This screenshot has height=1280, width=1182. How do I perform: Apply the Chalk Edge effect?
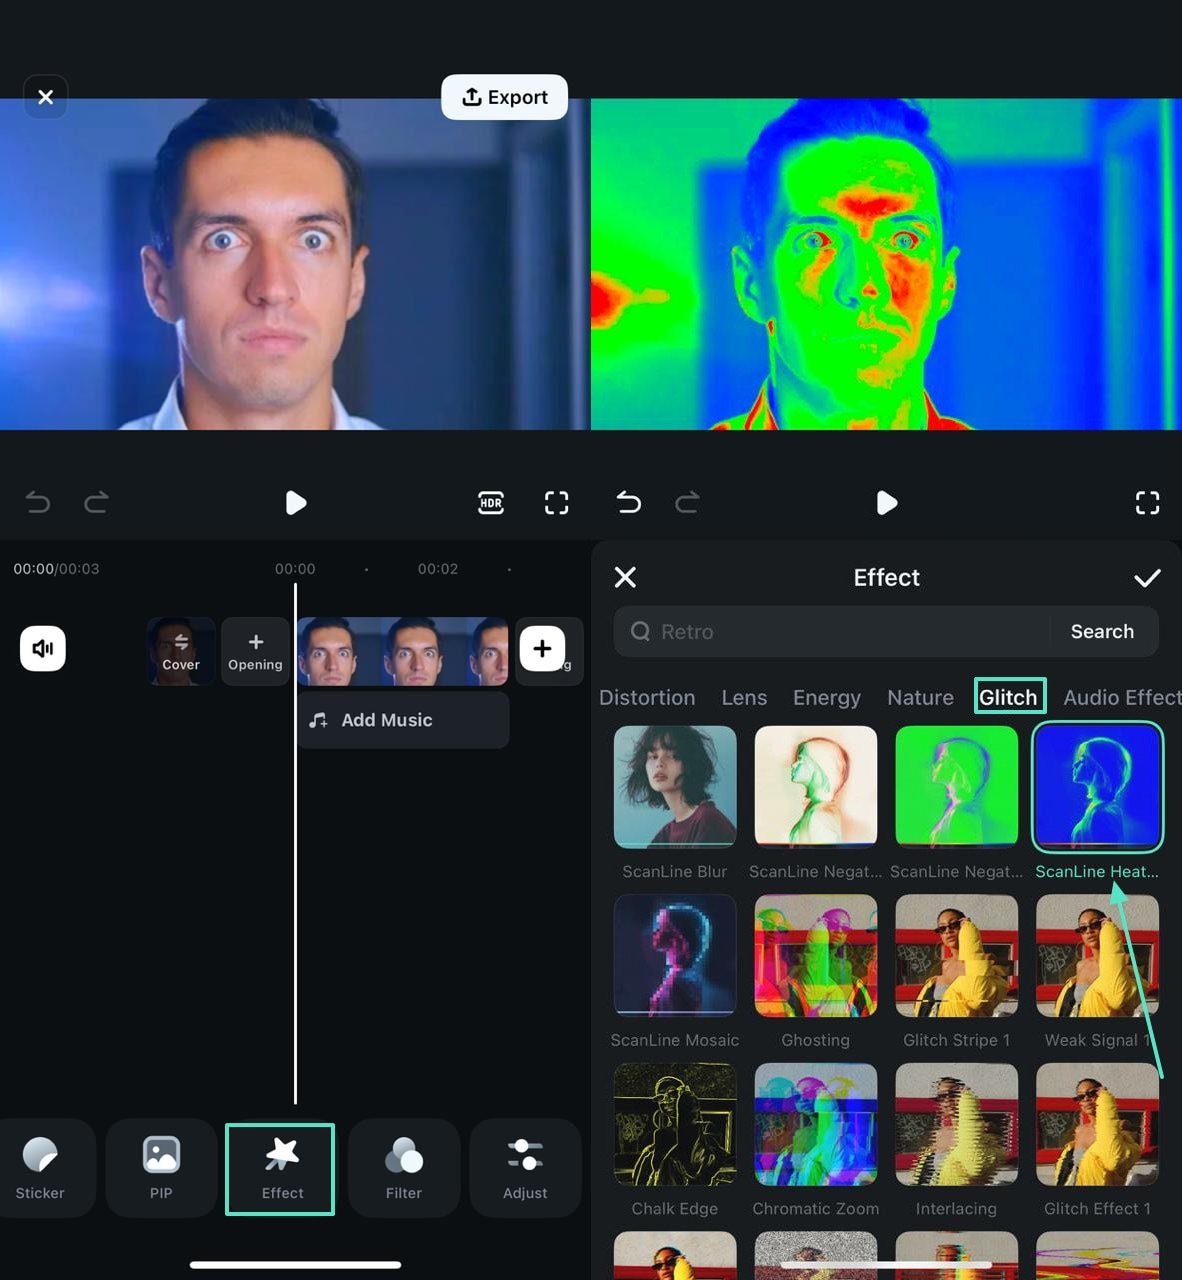(x=675, y=1140)
